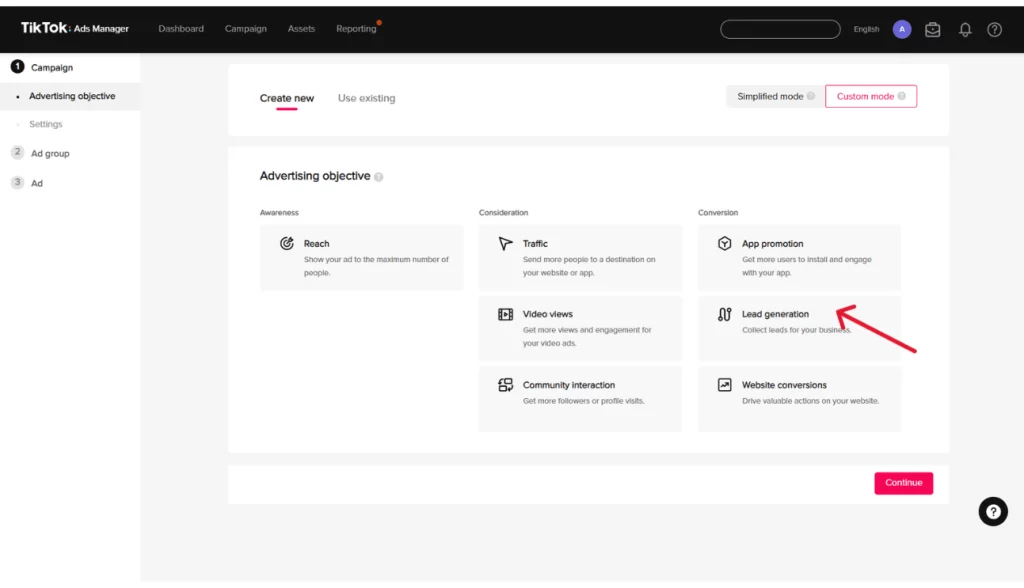Open the Reporting menu

tap(356, 29)
